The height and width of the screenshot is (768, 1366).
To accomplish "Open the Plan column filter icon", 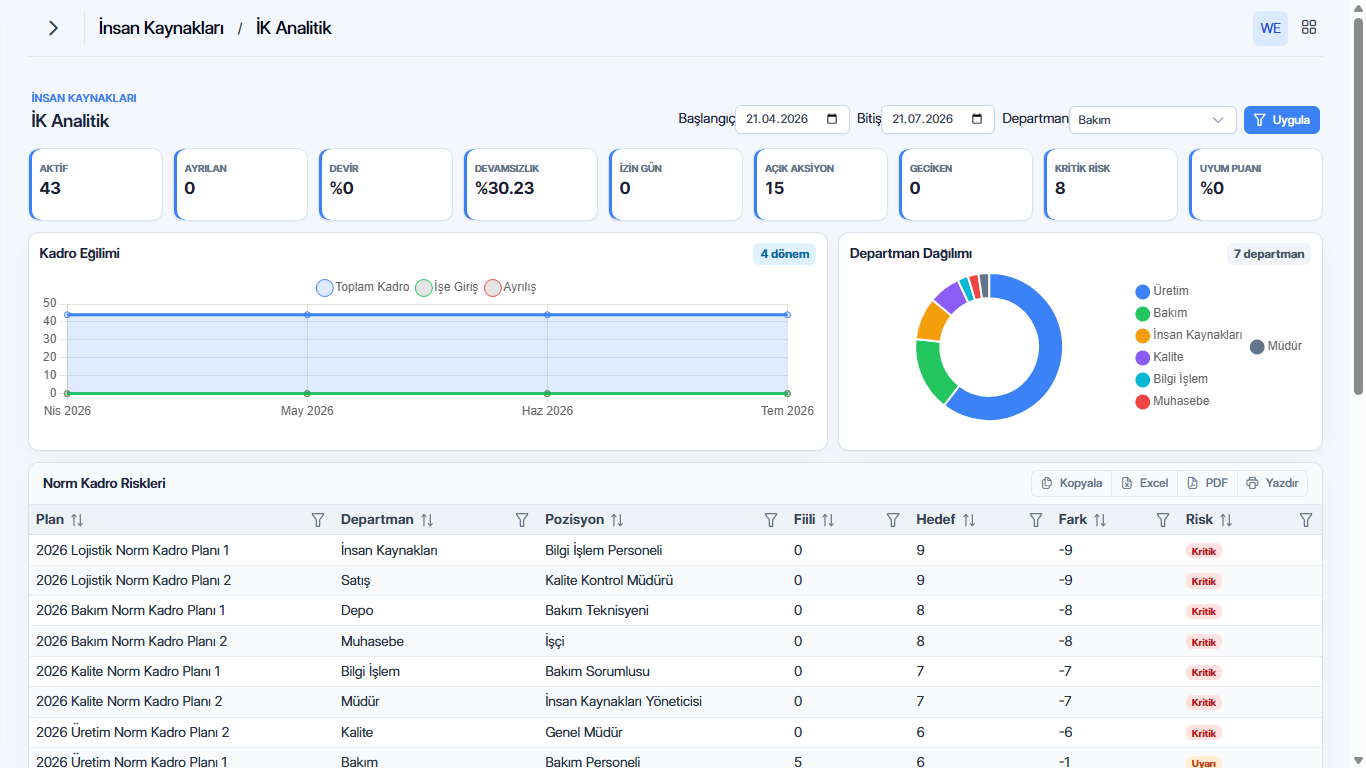I will pyautogui.click(x=318, y=520).
